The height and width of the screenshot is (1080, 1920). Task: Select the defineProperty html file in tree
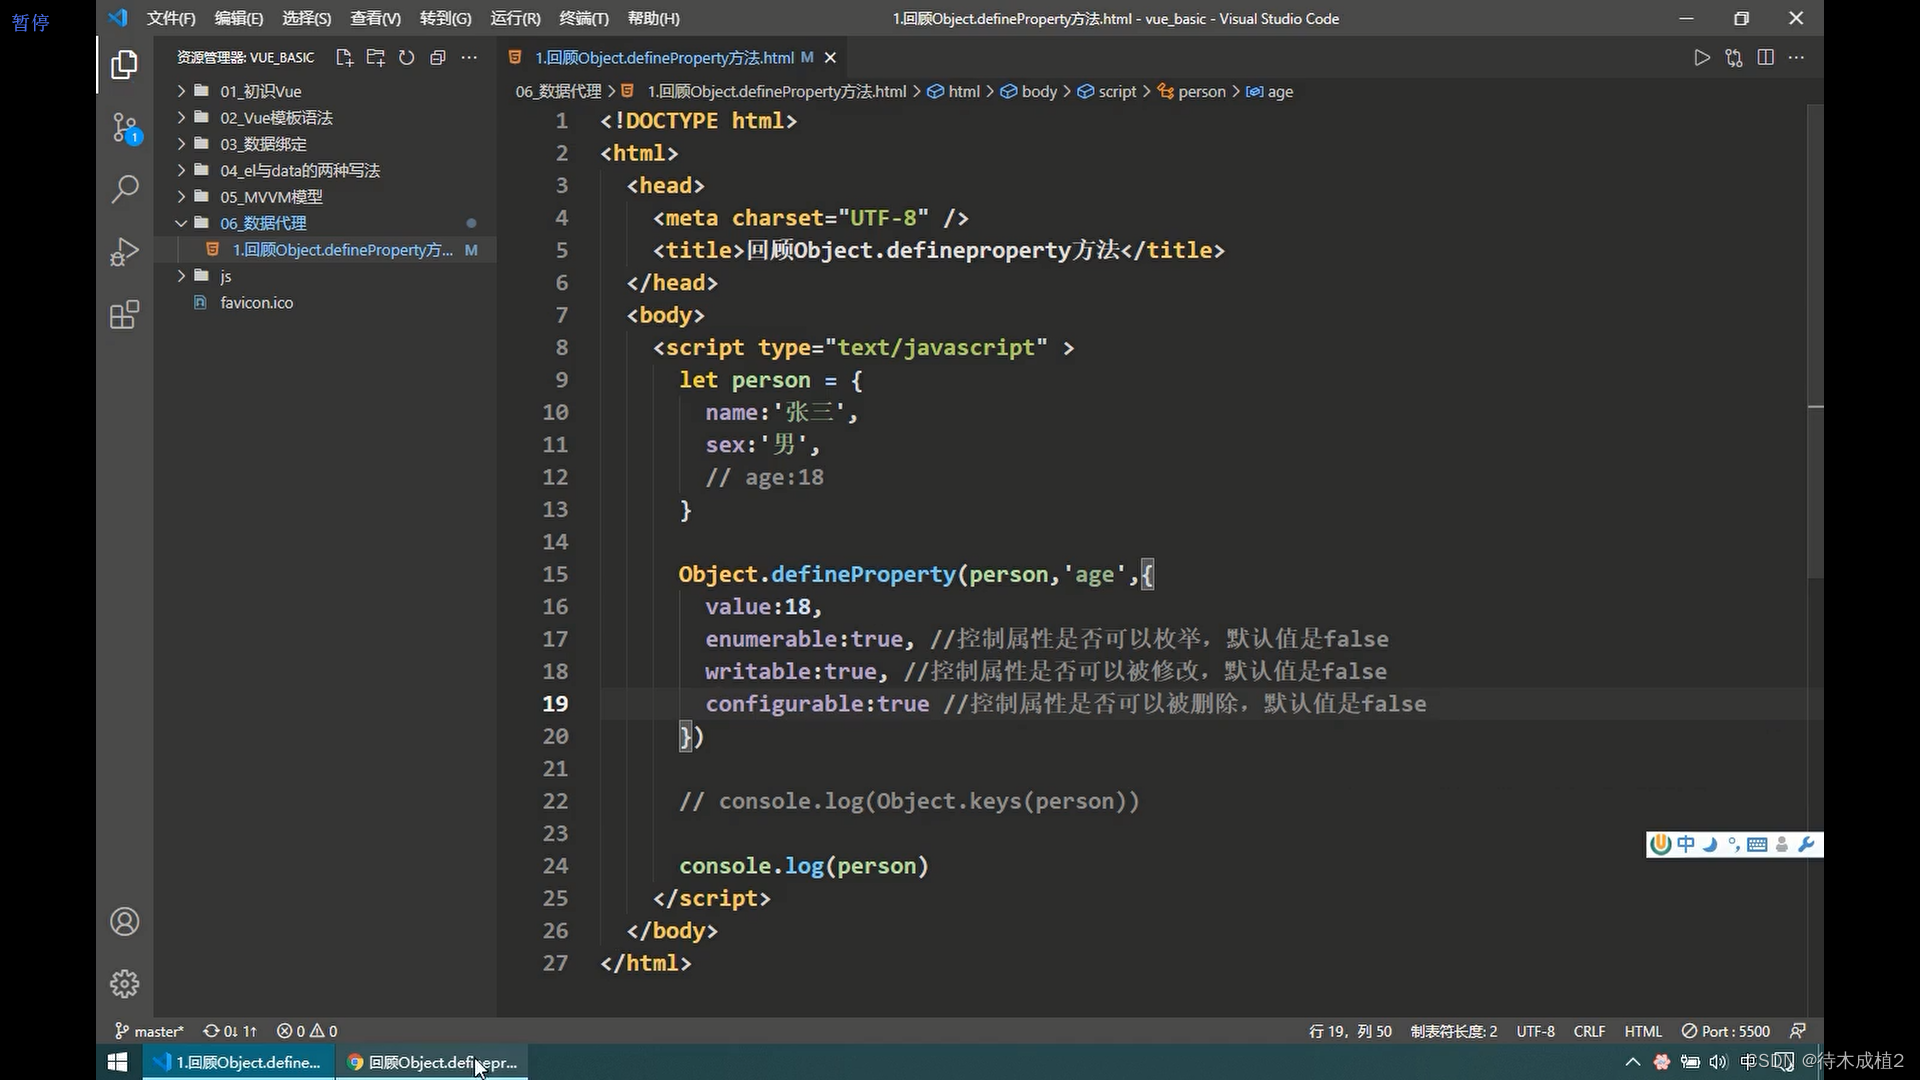point(325,250)
